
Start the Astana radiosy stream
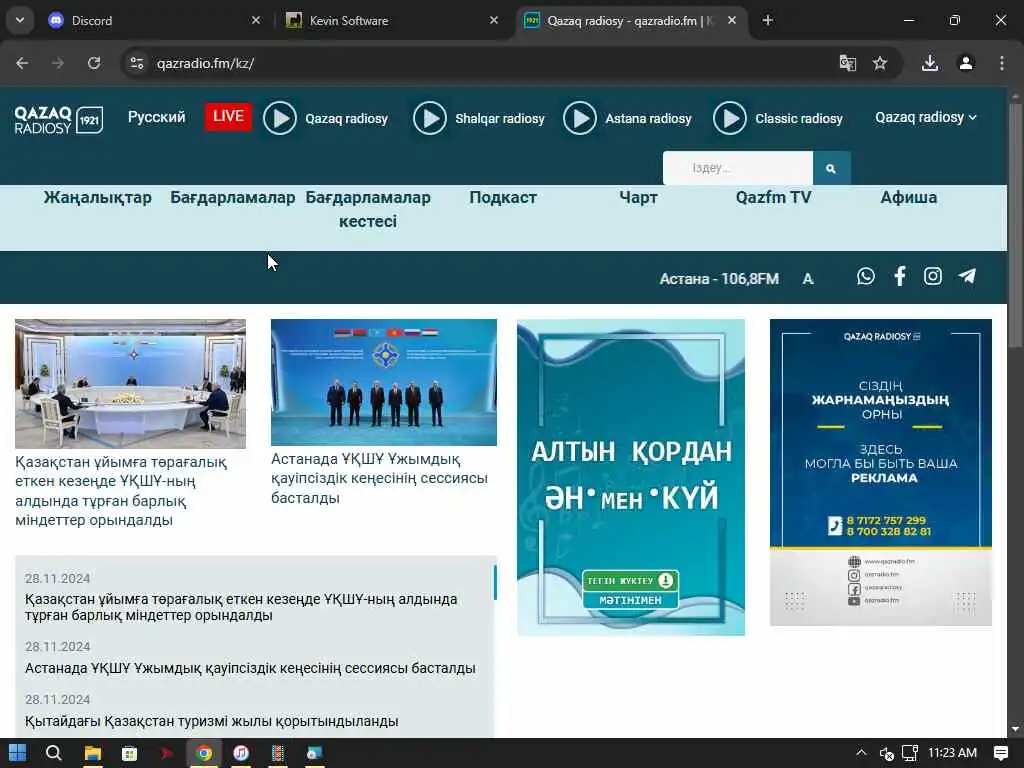tap(580, 118)
